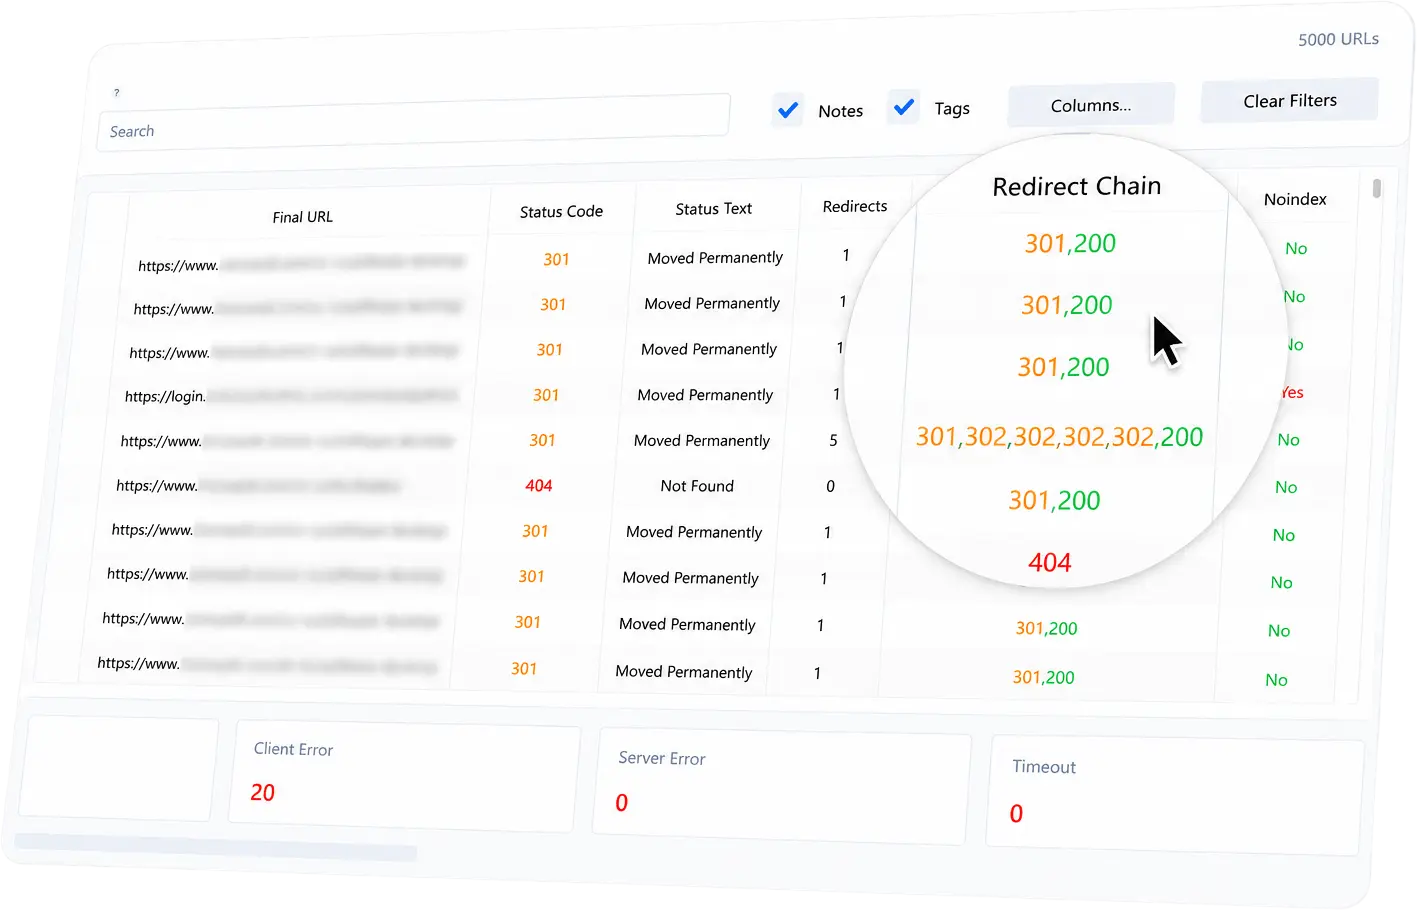1417x910 pixels.
Task: Select Moved Permanently in the https://login. row
Action: coord(705,395)
